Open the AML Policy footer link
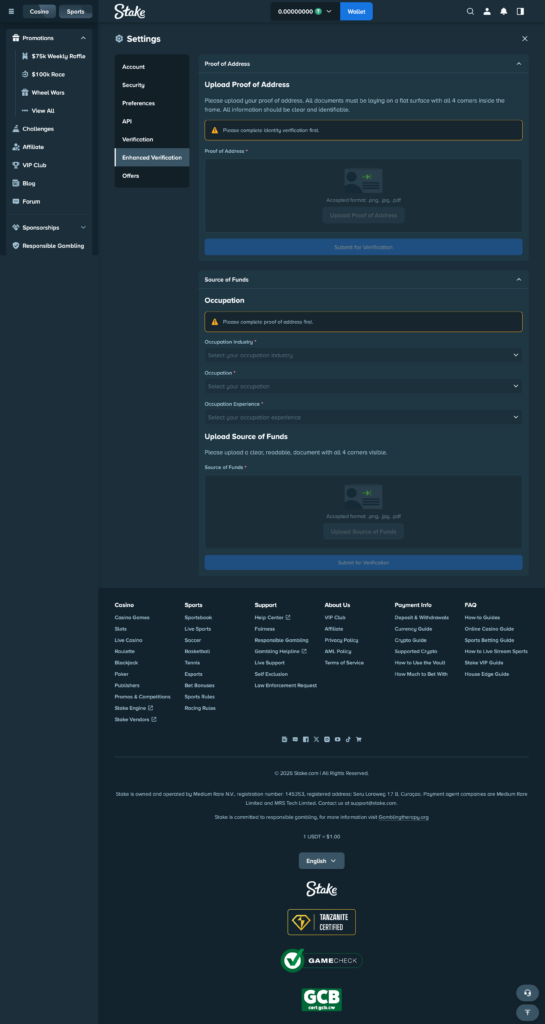The width and height of the screenshot is (545, 1024). 337,651
